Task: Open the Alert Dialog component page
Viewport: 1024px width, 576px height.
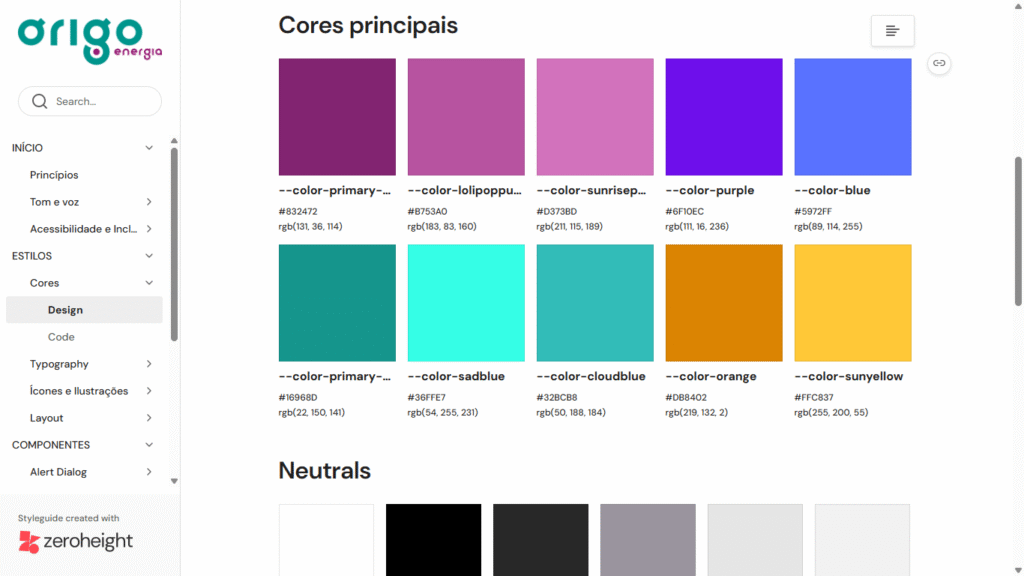Action: [58, 472]
